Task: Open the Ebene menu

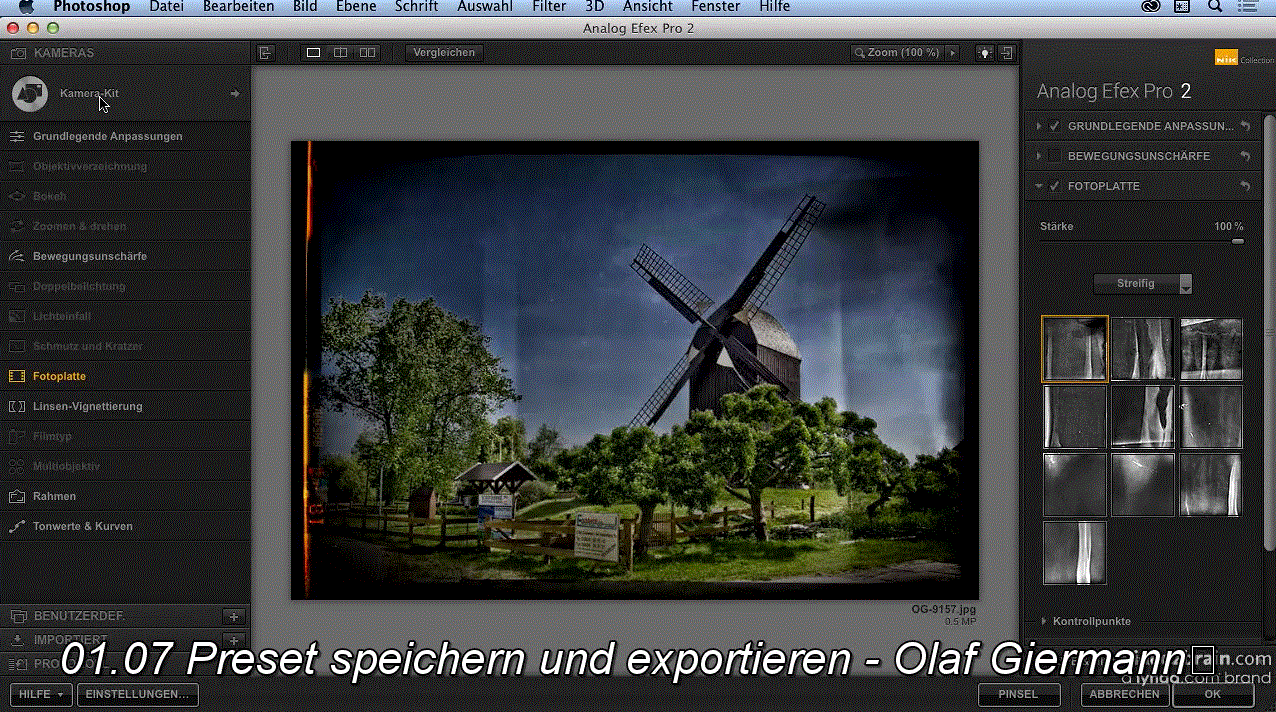Action: pos(356,7)
